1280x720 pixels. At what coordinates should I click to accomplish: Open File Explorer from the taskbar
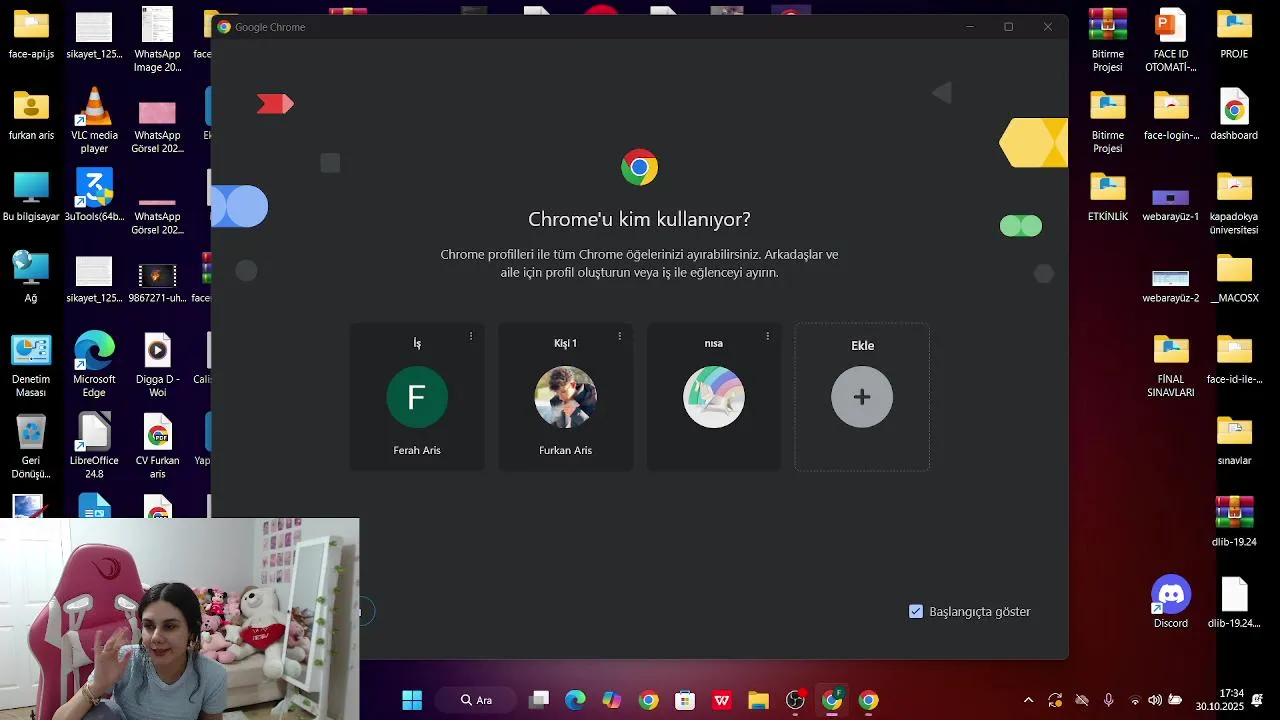click(758, 700)
